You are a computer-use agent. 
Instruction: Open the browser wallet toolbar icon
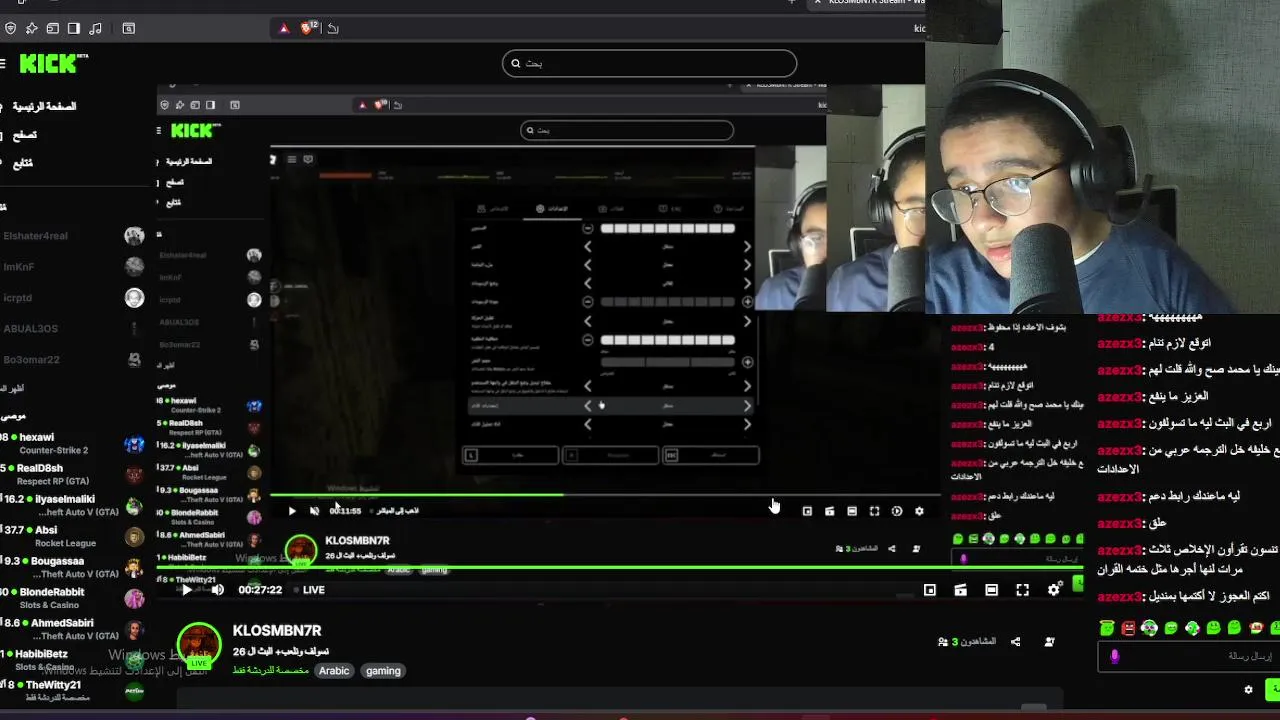point(53,28)
